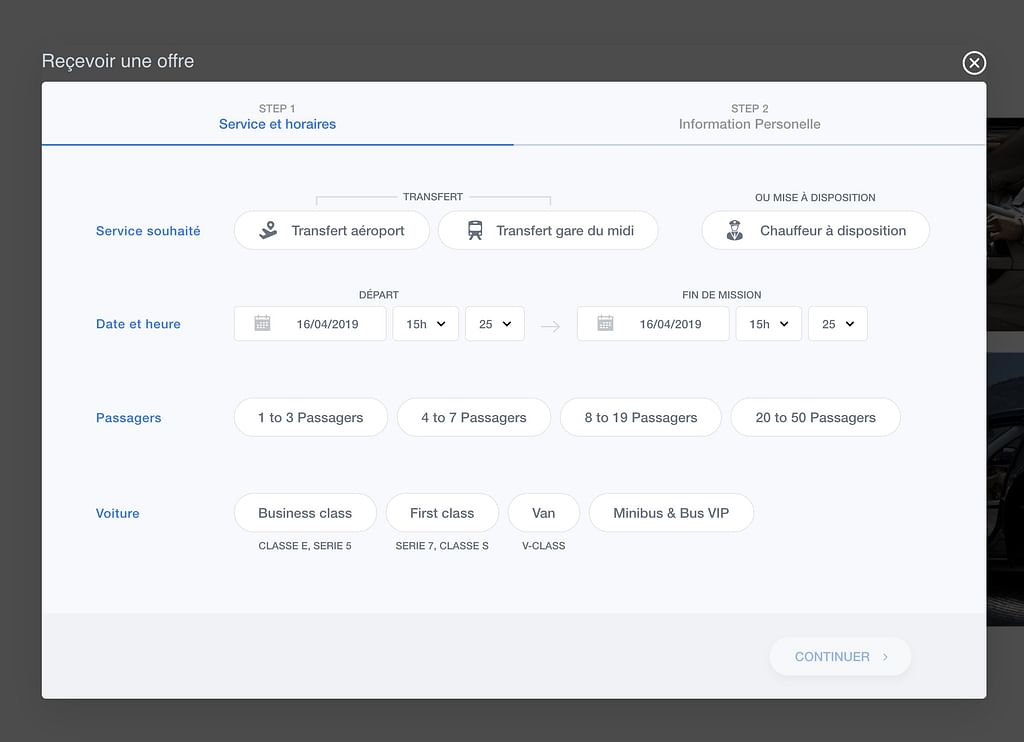
Task: Go to Step 1 Service et horaires tab
Action: click(277, 117)
